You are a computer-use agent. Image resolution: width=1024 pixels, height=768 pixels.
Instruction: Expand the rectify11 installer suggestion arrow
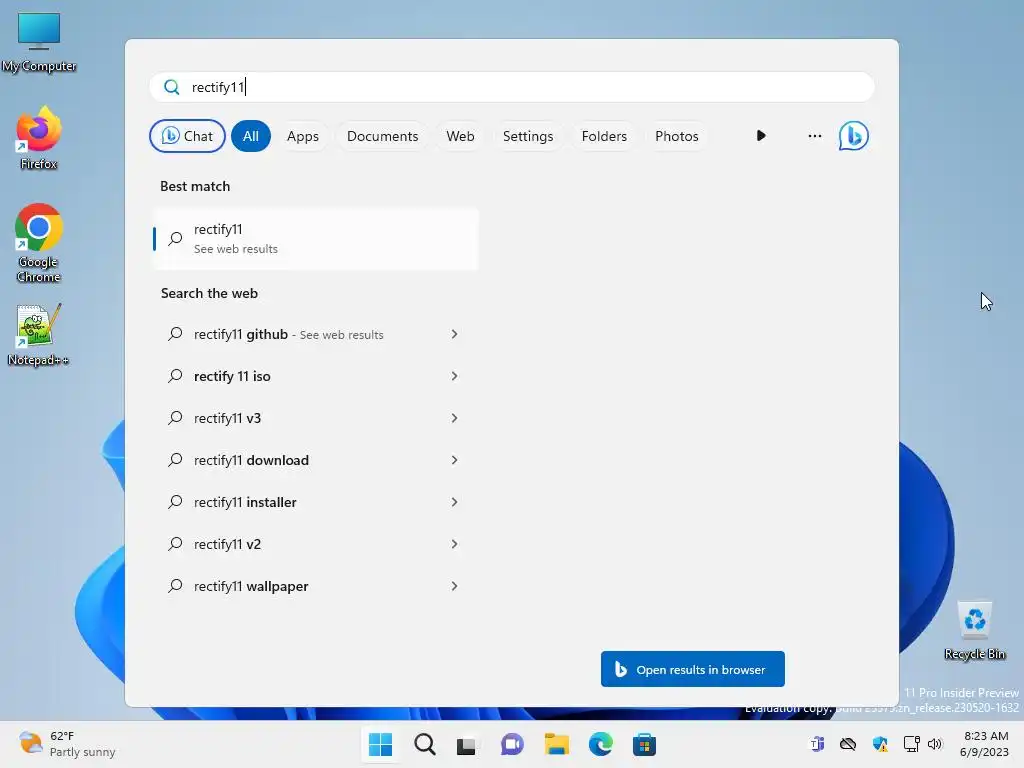tap(455, 502)
